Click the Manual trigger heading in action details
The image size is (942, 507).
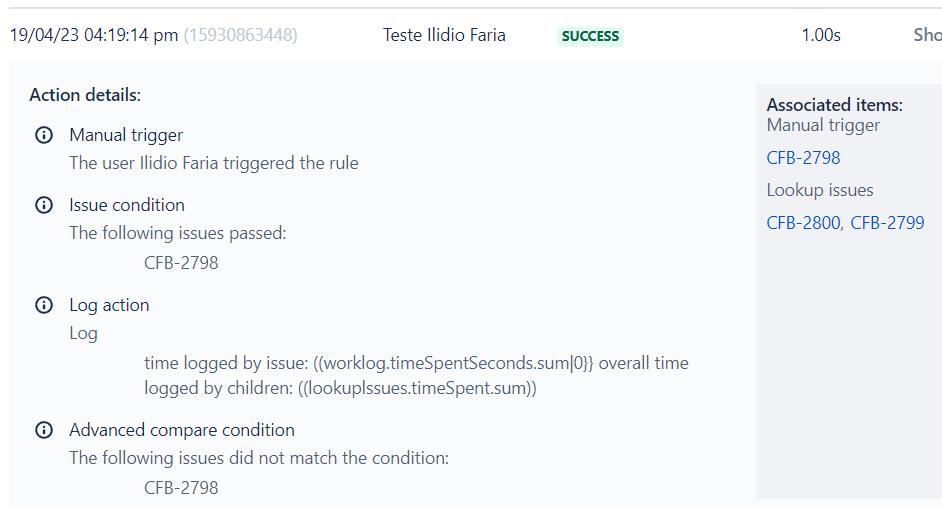(126, 135)
